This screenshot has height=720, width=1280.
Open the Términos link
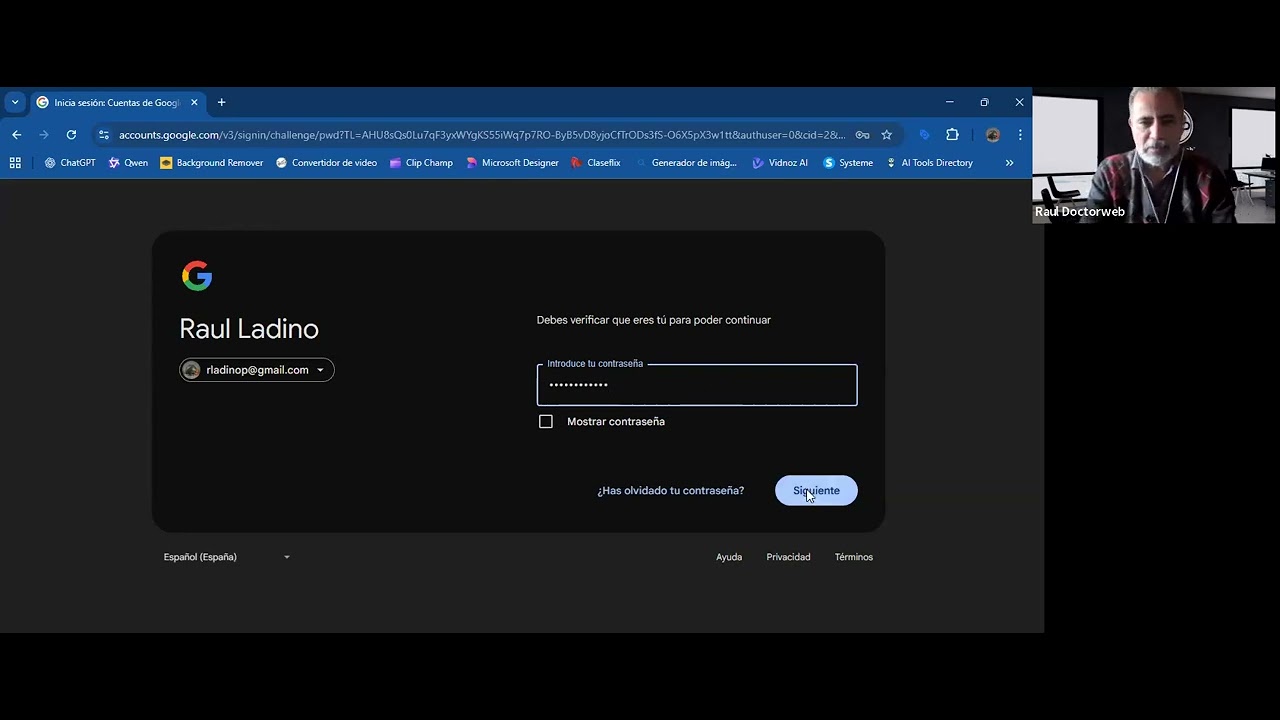(854, 557)
